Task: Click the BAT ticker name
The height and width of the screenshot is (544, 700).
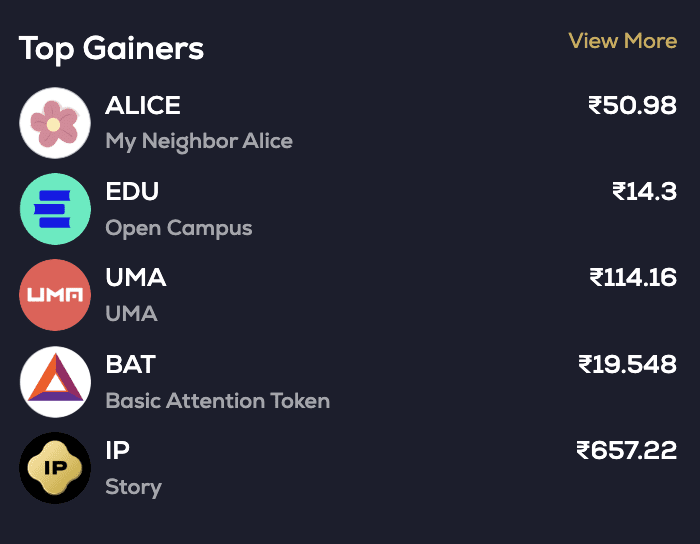Action: point(131,364)
